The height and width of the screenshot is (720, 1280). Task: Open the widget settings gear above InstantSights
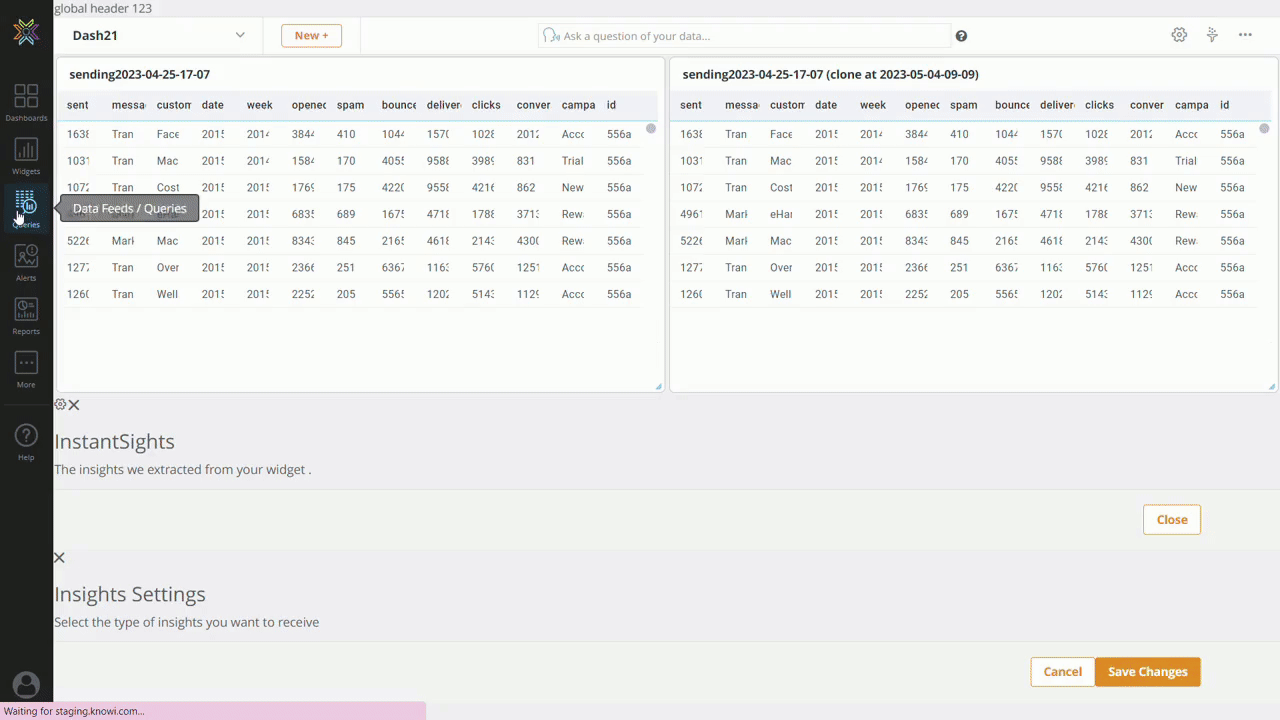[x=59, y=404]
